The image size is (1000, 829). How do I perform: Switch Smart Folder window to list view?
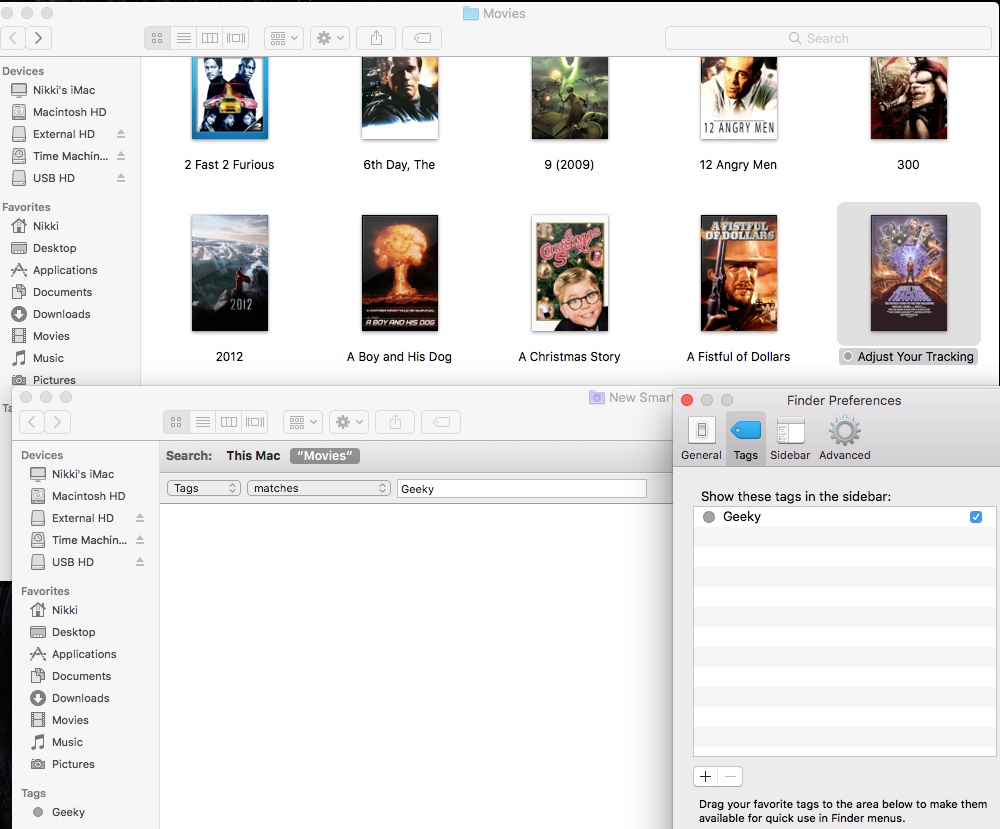203,422
